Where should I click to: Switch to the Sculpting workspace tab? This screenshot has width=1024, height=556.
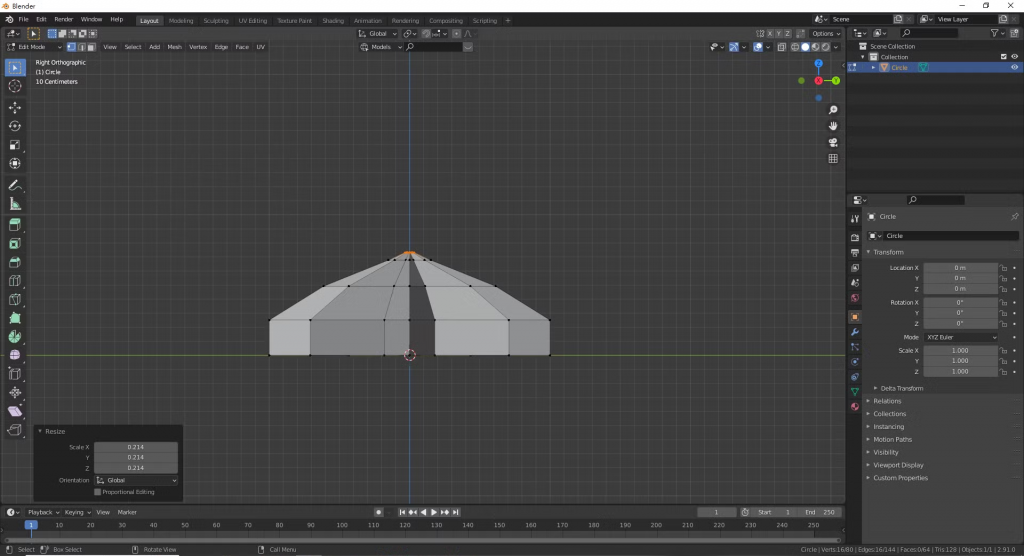(x=215, y=20)
